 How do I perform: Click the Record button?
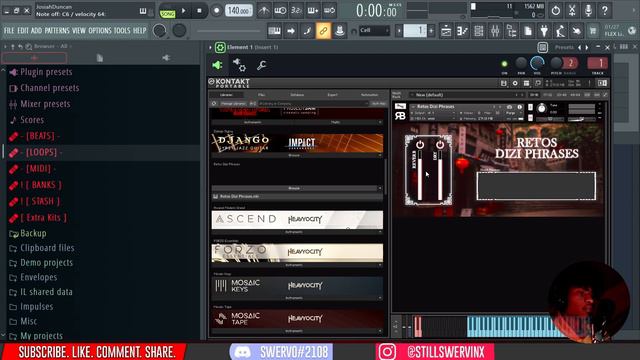(x=217, y=11)
